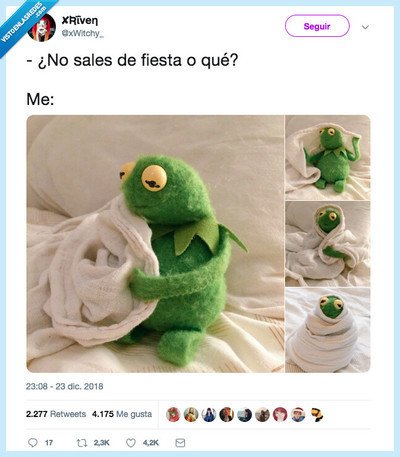Open middle-right Kermit wrapped photo
Image resolution: width=400 pixels, height=457 pixels.
pos(328,244)
